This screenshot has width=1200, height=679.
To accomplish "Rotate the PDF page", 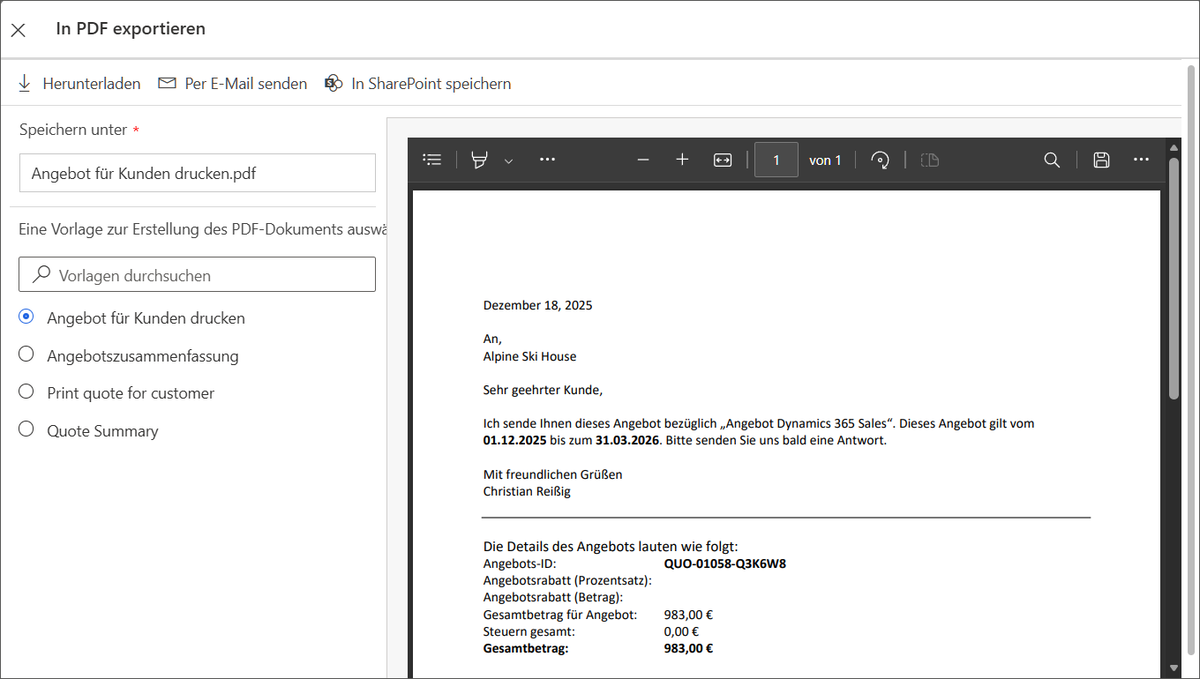I will coord(880,160).
